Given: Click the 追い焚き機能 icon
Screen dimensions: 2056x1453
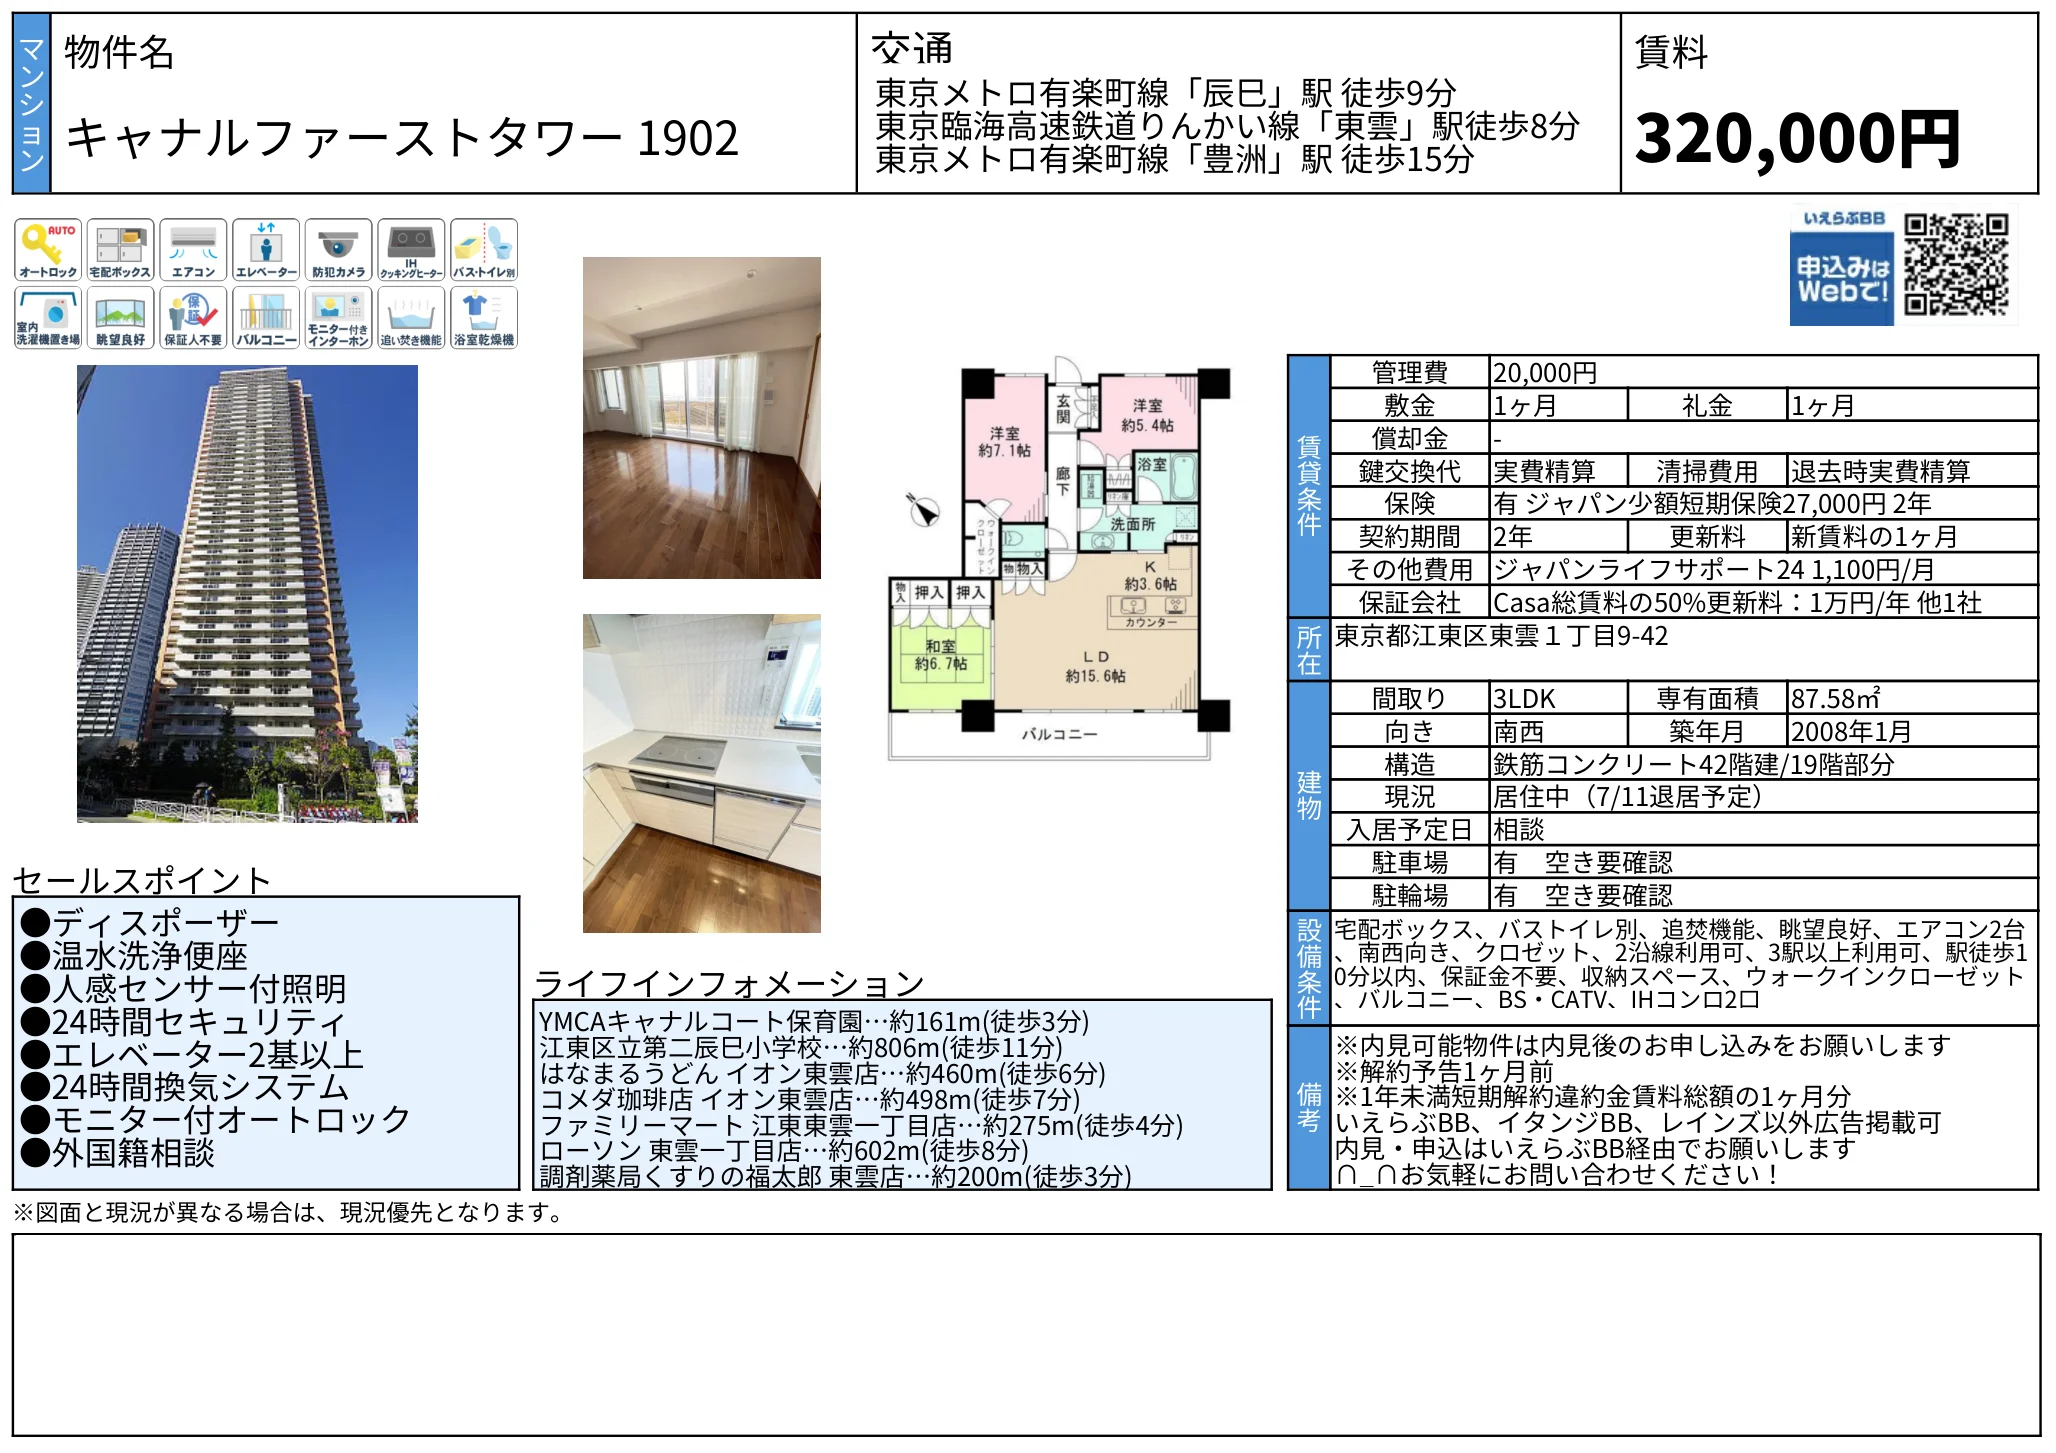Looking at the screenshot, I should [x=411, y=318].
